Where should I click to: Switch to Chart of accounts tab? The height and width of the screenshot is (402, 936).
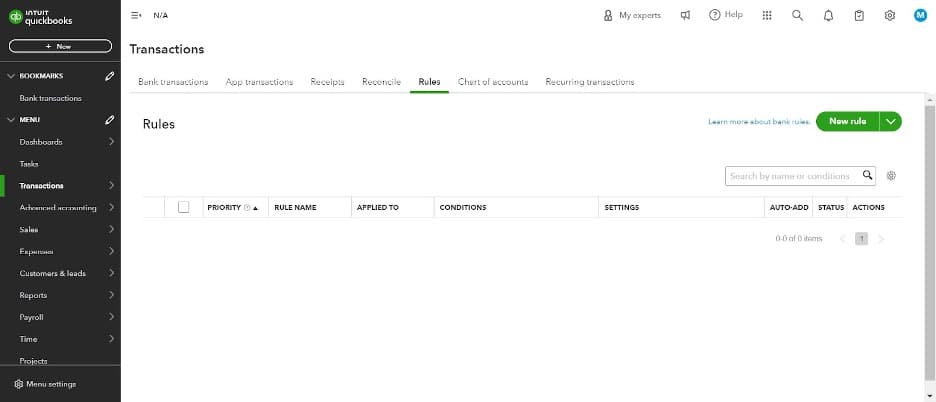click(492, 82)
